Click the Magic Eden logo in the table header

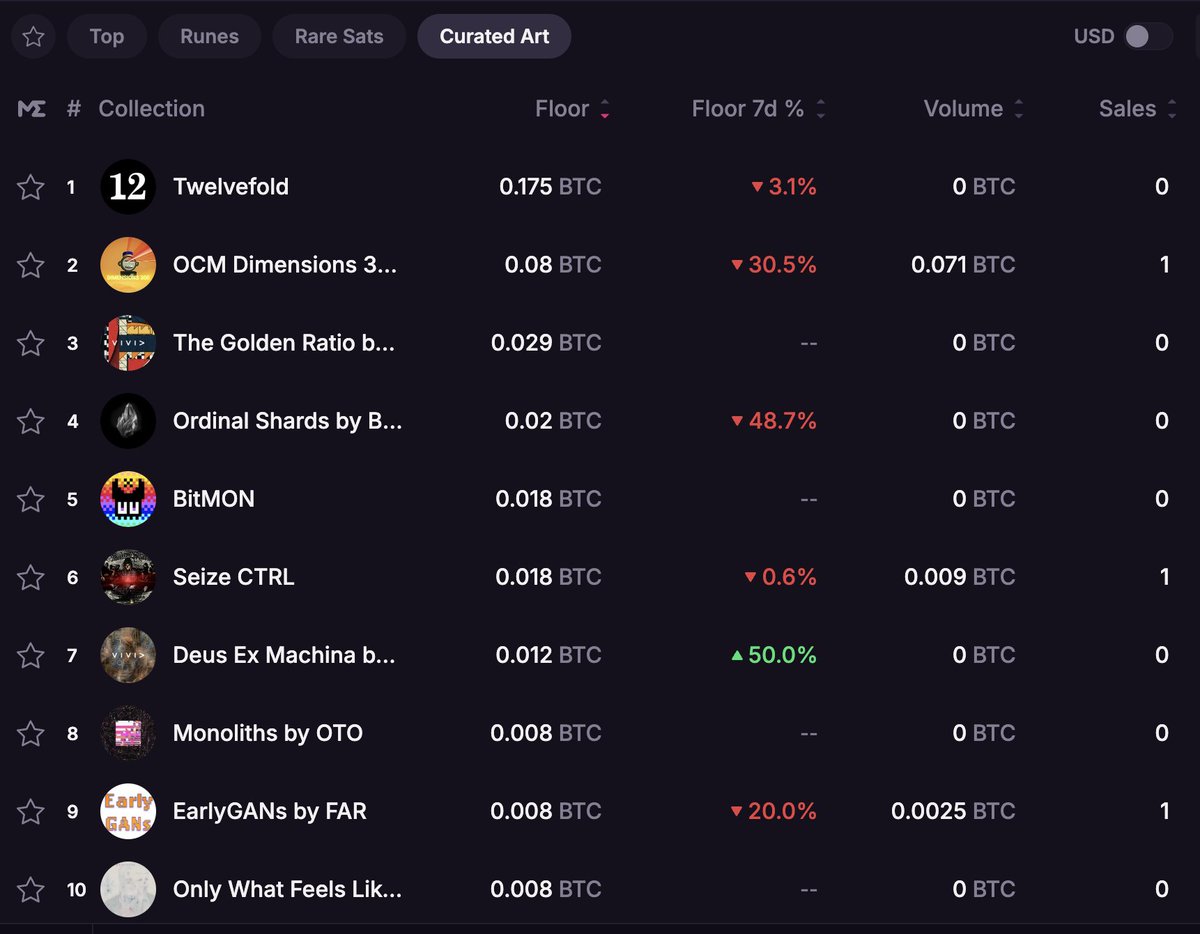[31, 108]
